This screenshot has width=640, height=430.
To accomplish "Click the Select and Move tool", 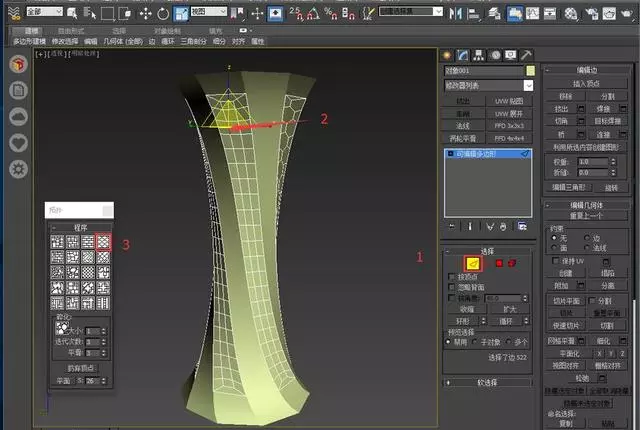I will coord(147,14).
